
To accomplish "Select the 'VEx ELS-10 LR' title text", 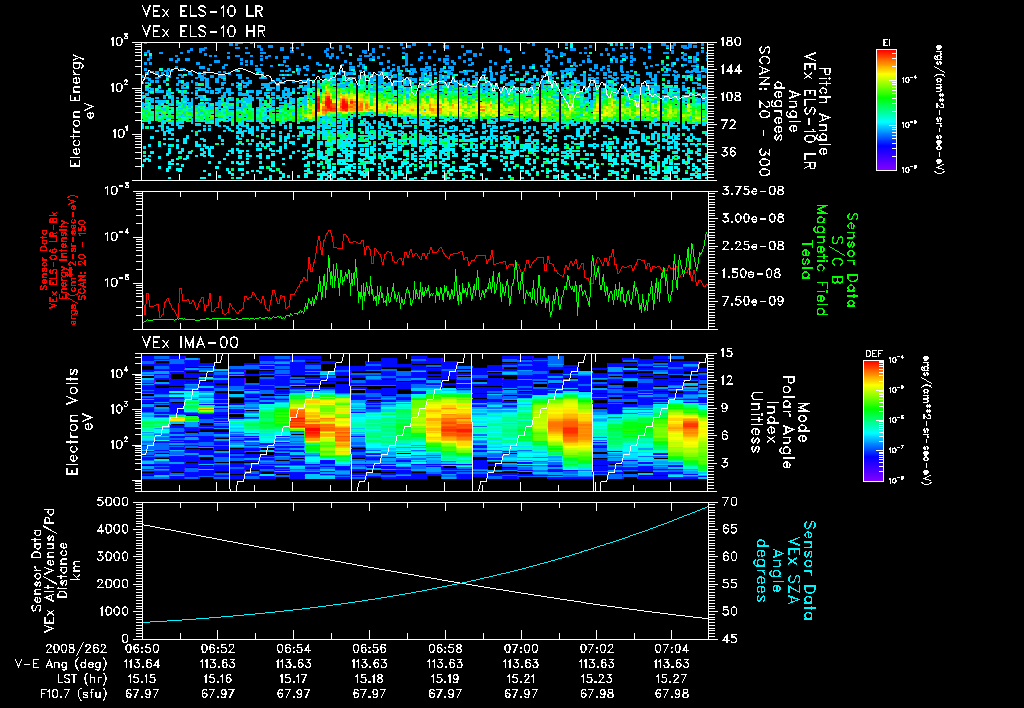I will pyautogui.click(x=202, y=12).
